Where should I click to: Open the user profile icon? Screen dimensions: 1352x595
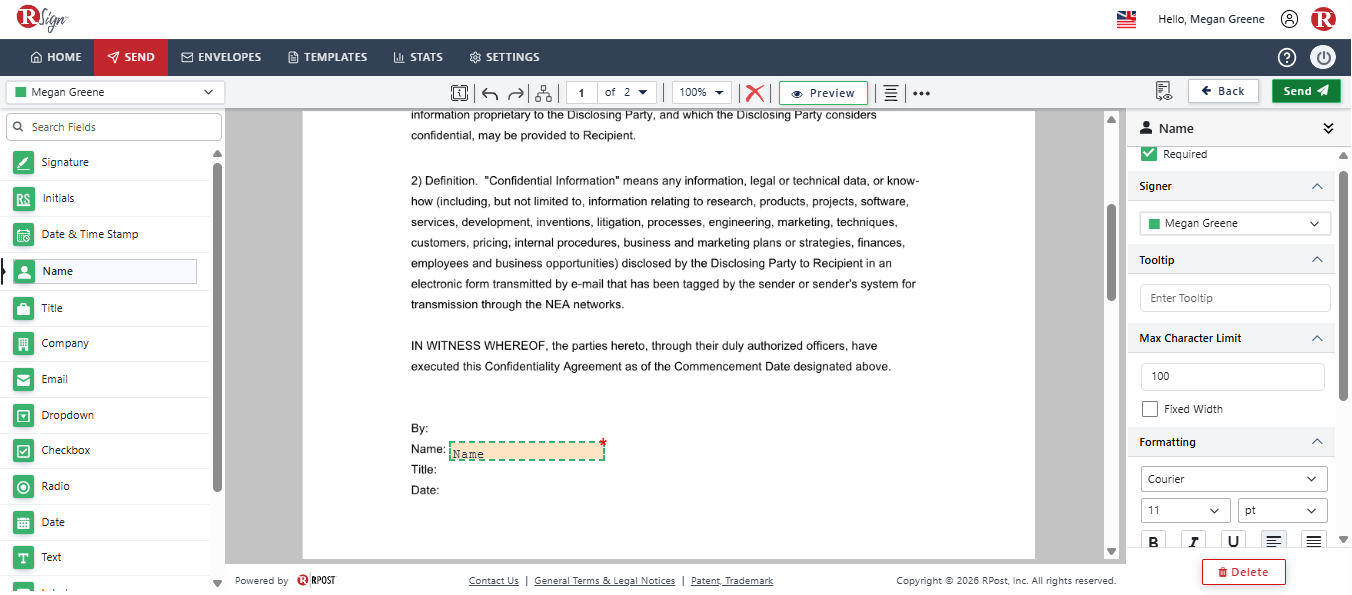pyautogui.click(x=1290, y=19)
